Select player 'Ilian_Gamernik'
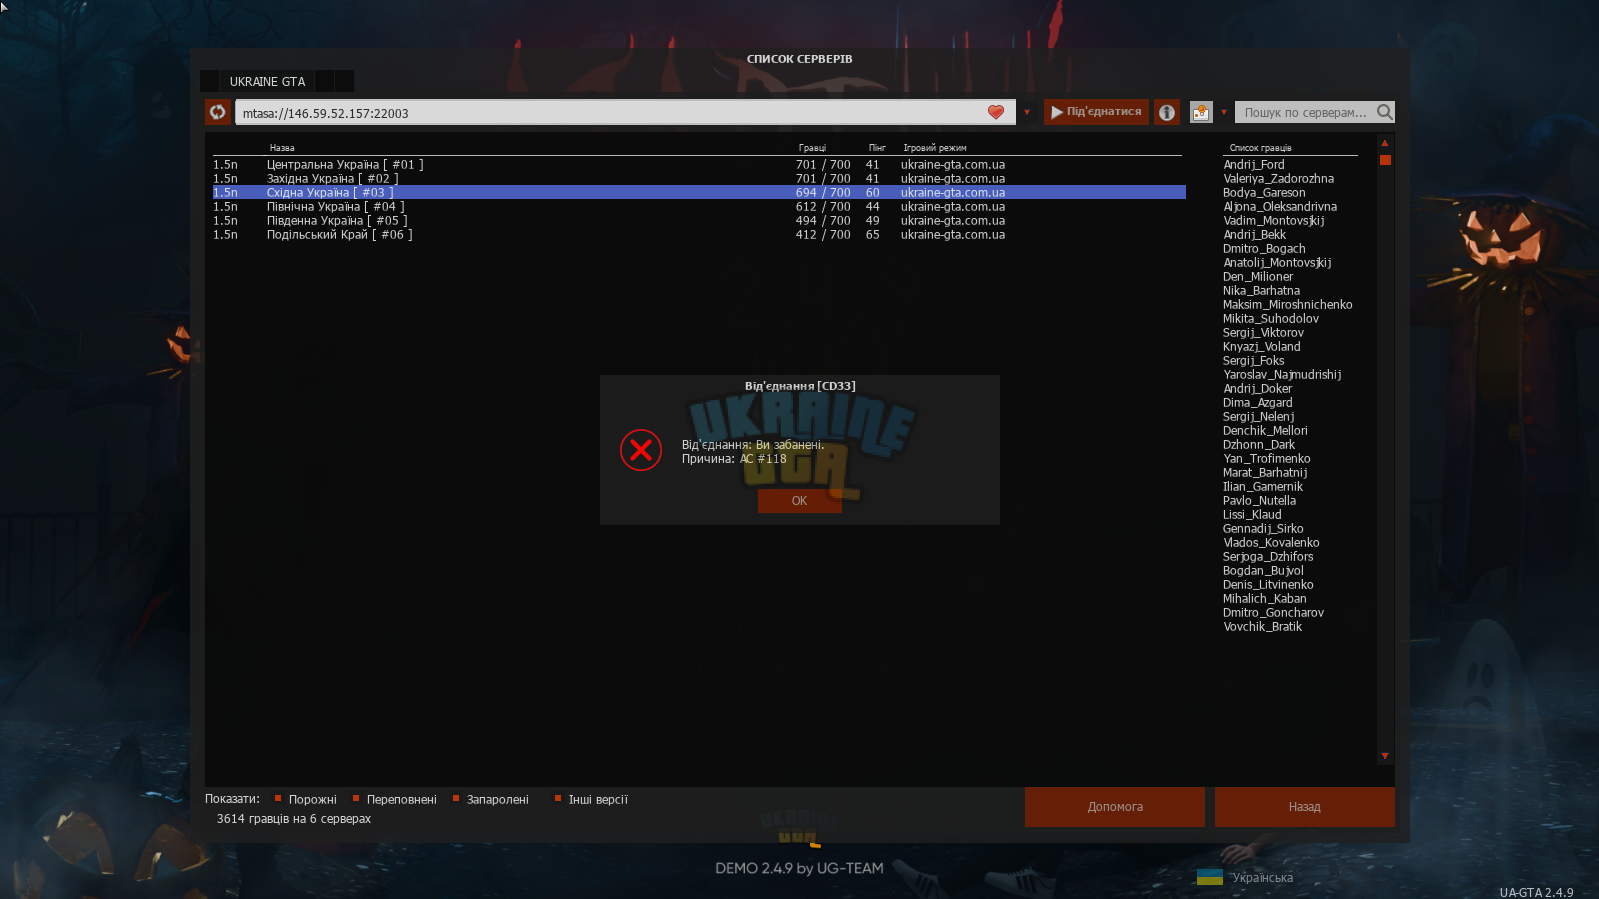The width and height of the screenshot is (1599, 899). 1263,486
